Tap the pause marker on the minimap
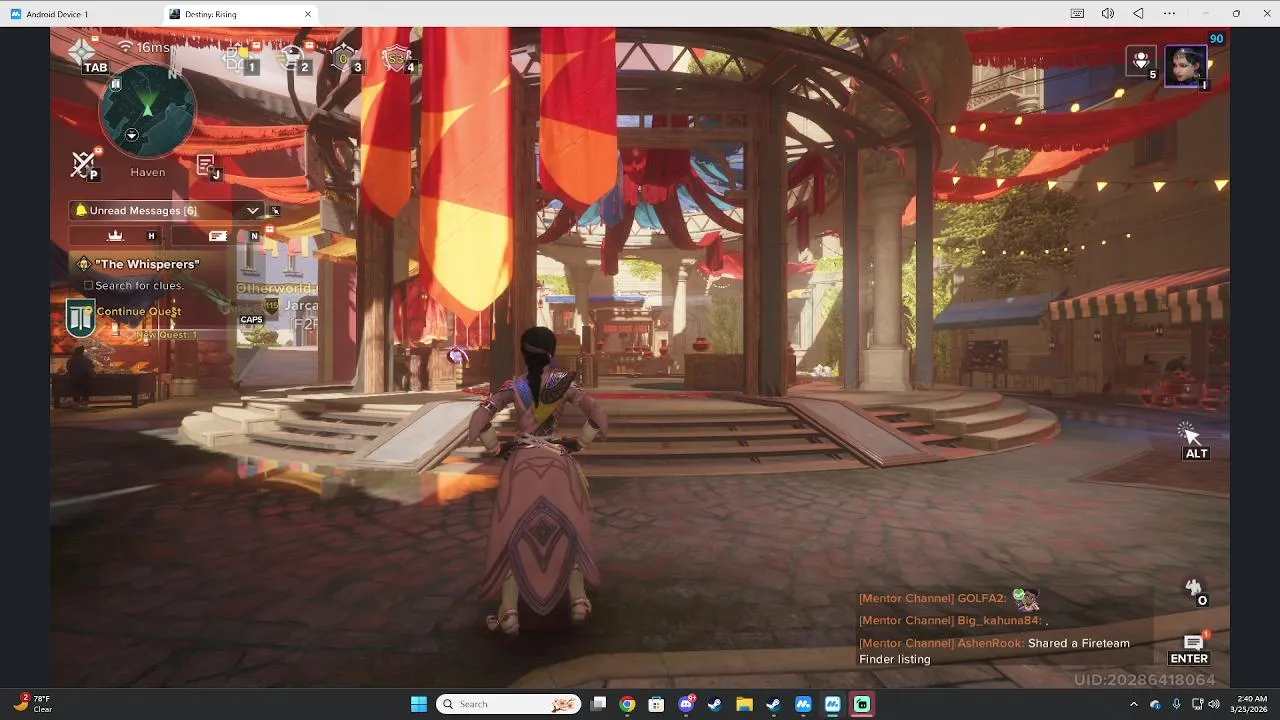 (x=115, y=85)
